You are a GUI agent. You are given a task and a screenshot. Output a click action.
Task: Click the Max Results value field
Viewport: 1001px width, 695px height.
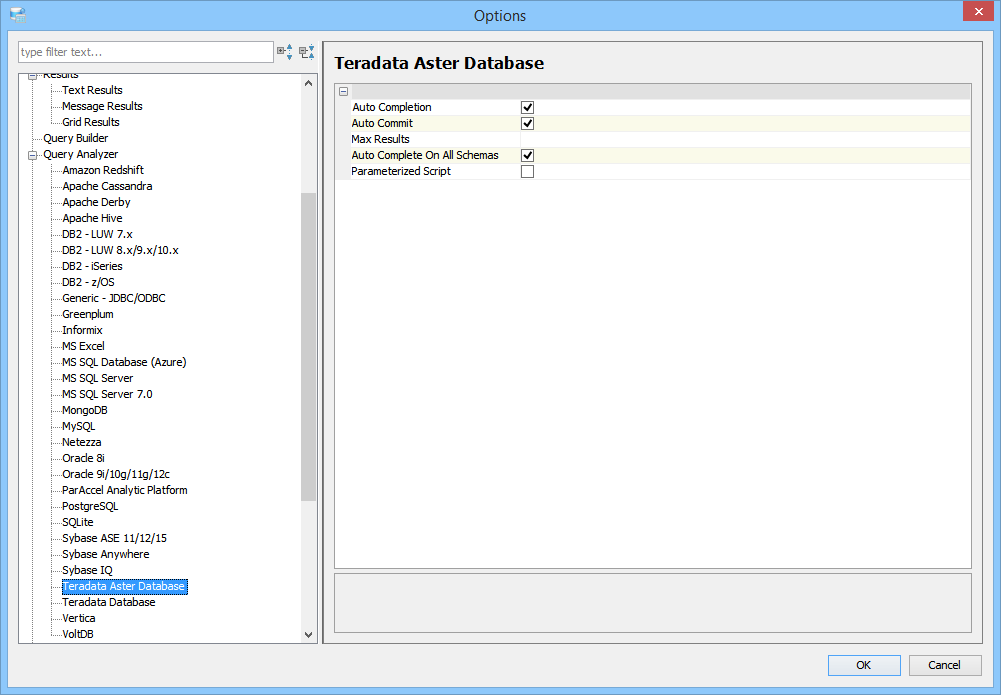(x=745, y=139)
